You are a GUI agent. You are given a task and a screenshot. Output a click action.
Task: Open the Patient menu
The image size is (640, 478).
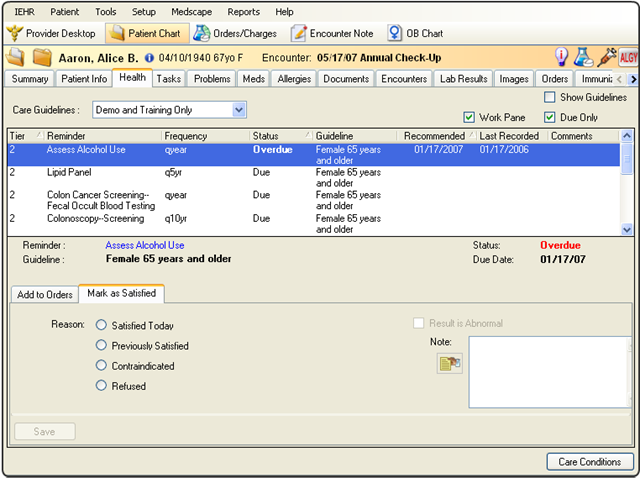(x=64, y=12)
